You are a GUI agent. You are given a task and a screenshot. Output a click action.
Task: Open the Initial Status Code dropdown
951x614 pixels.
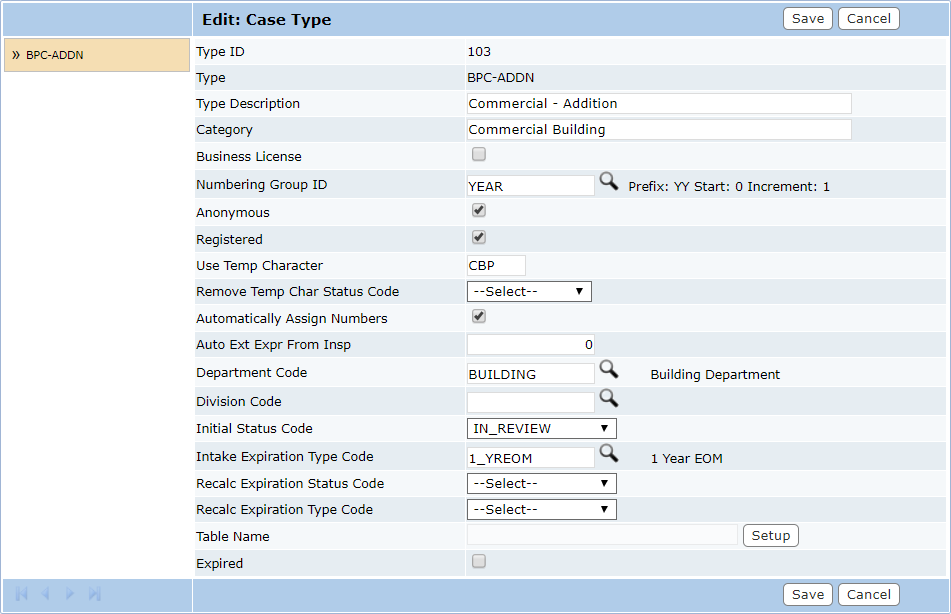541,428
